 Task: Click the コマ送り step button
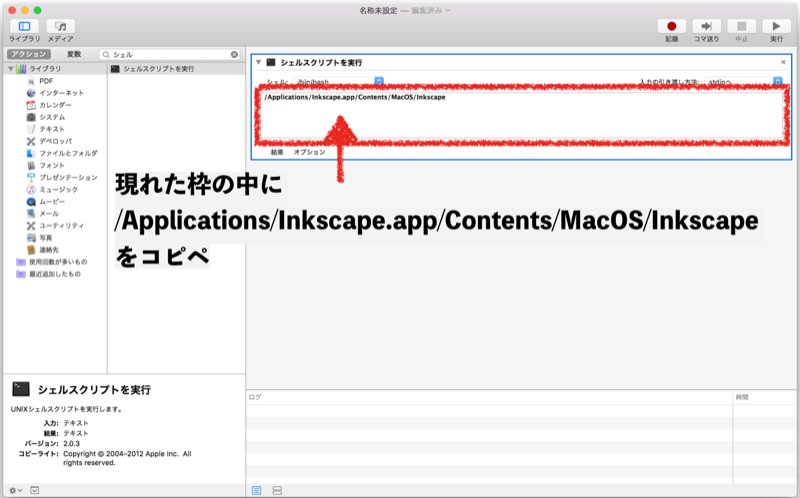(706, 27)
